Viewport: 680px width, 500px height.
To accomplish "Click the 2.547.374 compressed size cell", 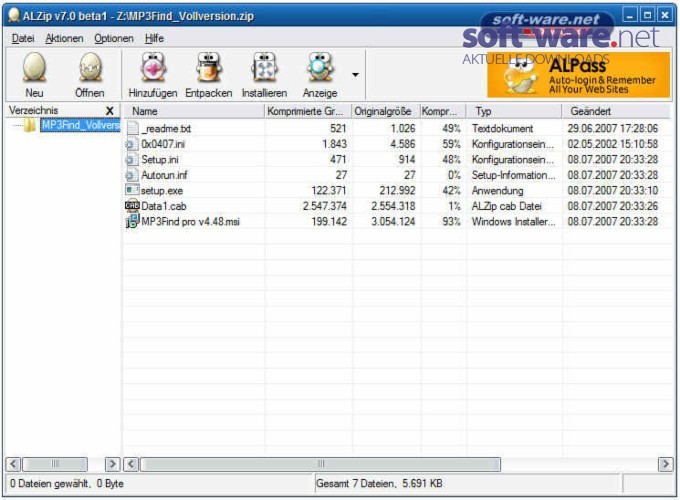I will pos(324,206).
